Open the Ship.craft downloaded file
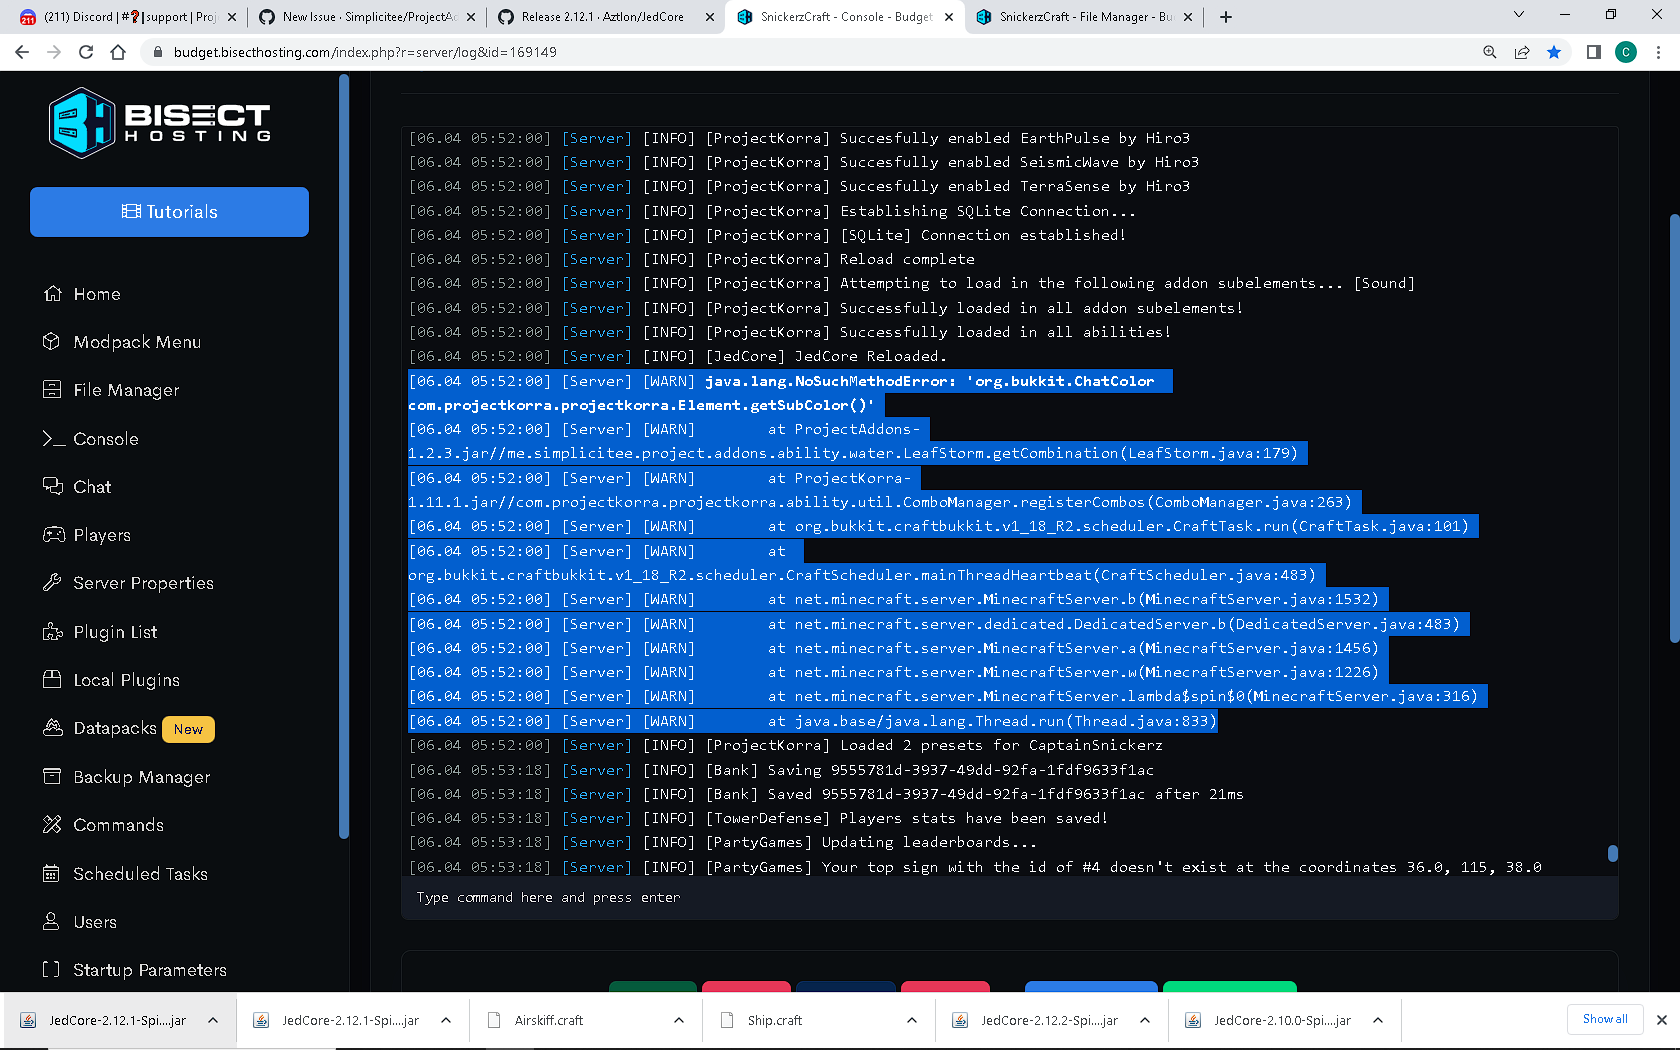Viewport: 1680px width, 1050px height. 775,1020
